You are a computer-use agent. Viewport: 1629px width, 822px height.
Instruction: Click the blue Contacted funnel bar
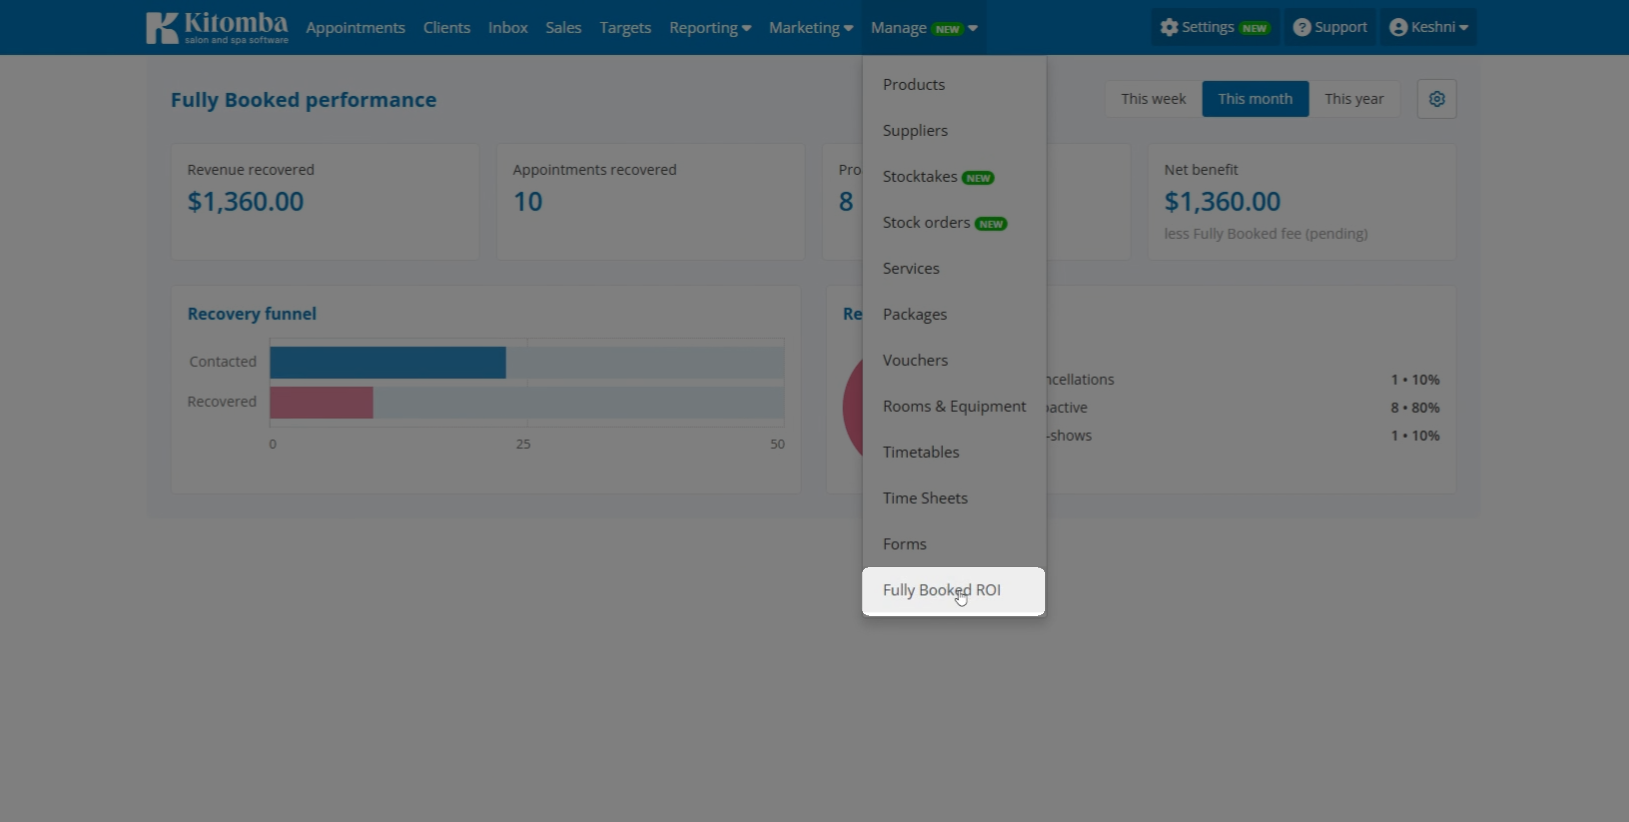(x=388, y=363)
